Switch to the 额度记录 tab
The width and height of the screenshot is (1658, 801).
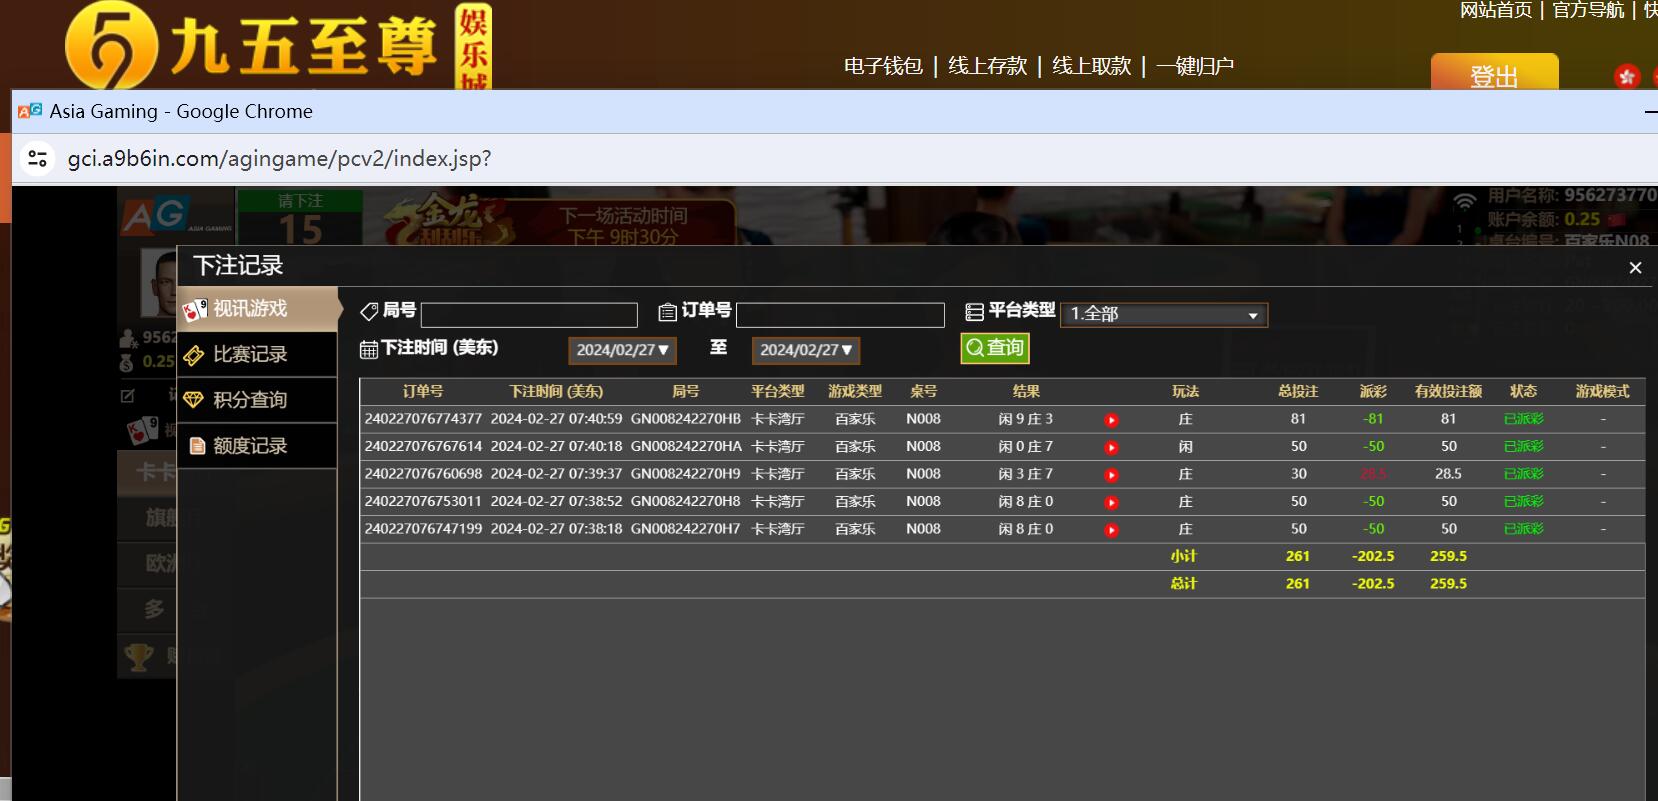258,446
